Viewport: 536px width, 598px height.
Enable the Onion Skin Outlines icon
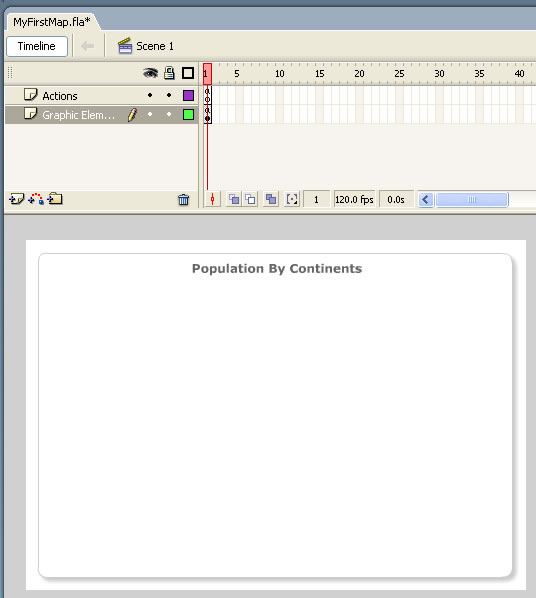click(250, 199)
